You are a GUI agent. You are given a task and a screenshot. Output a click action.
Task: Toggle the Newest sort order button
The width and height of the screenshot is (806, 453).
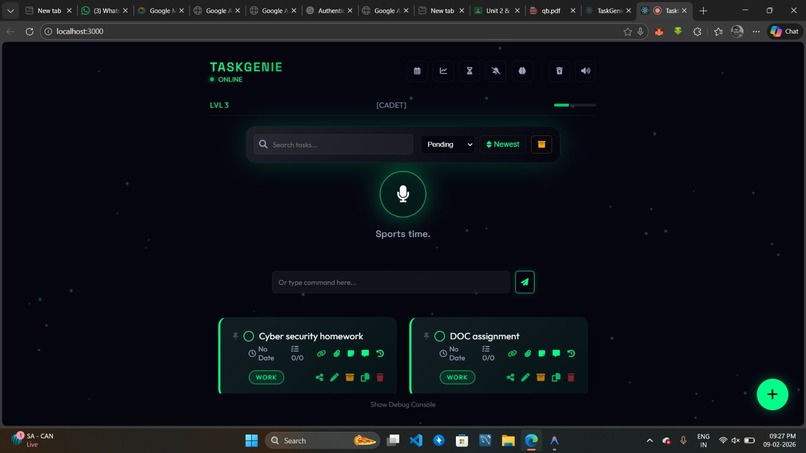(x=503, y=144)
